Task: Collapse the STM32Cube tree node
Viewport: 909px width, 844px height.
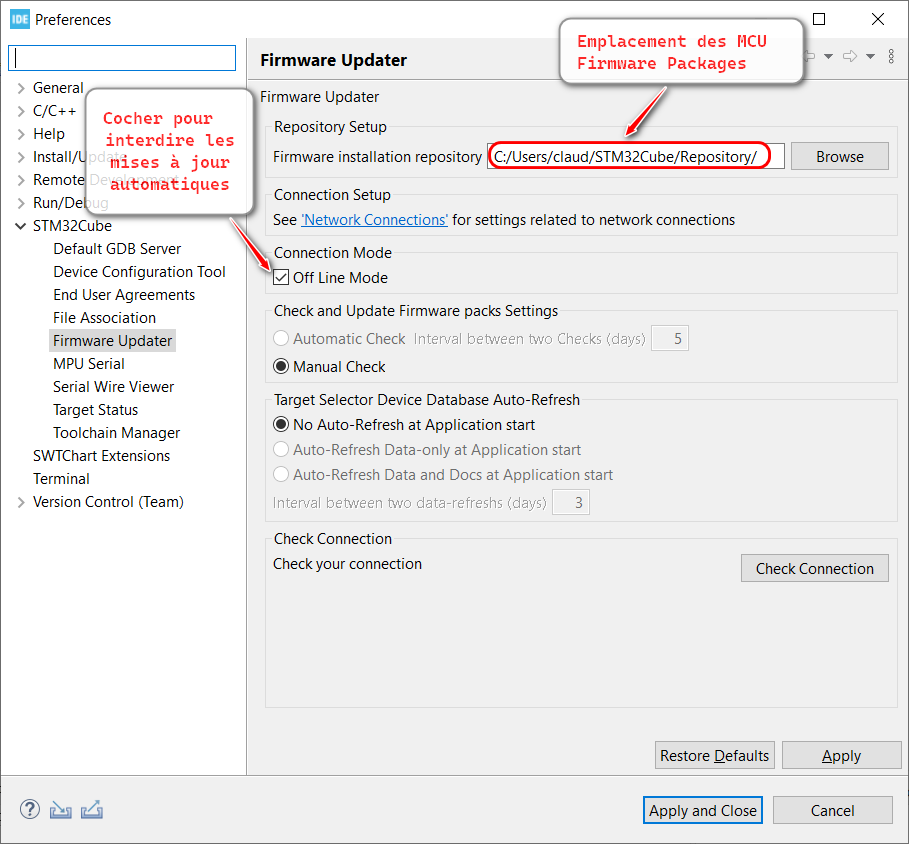Action: [21, 226]
